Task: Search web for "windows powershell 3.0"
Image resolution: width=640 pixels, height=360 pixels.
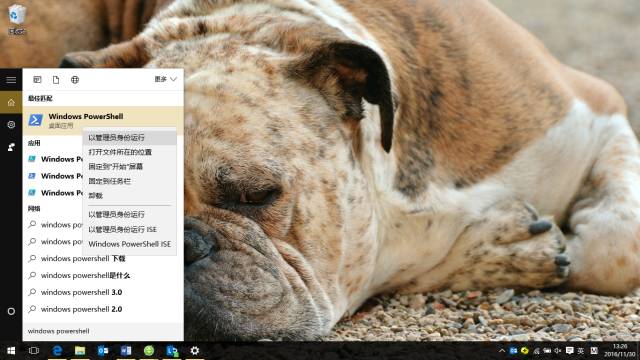Action: tap(103, 292)
